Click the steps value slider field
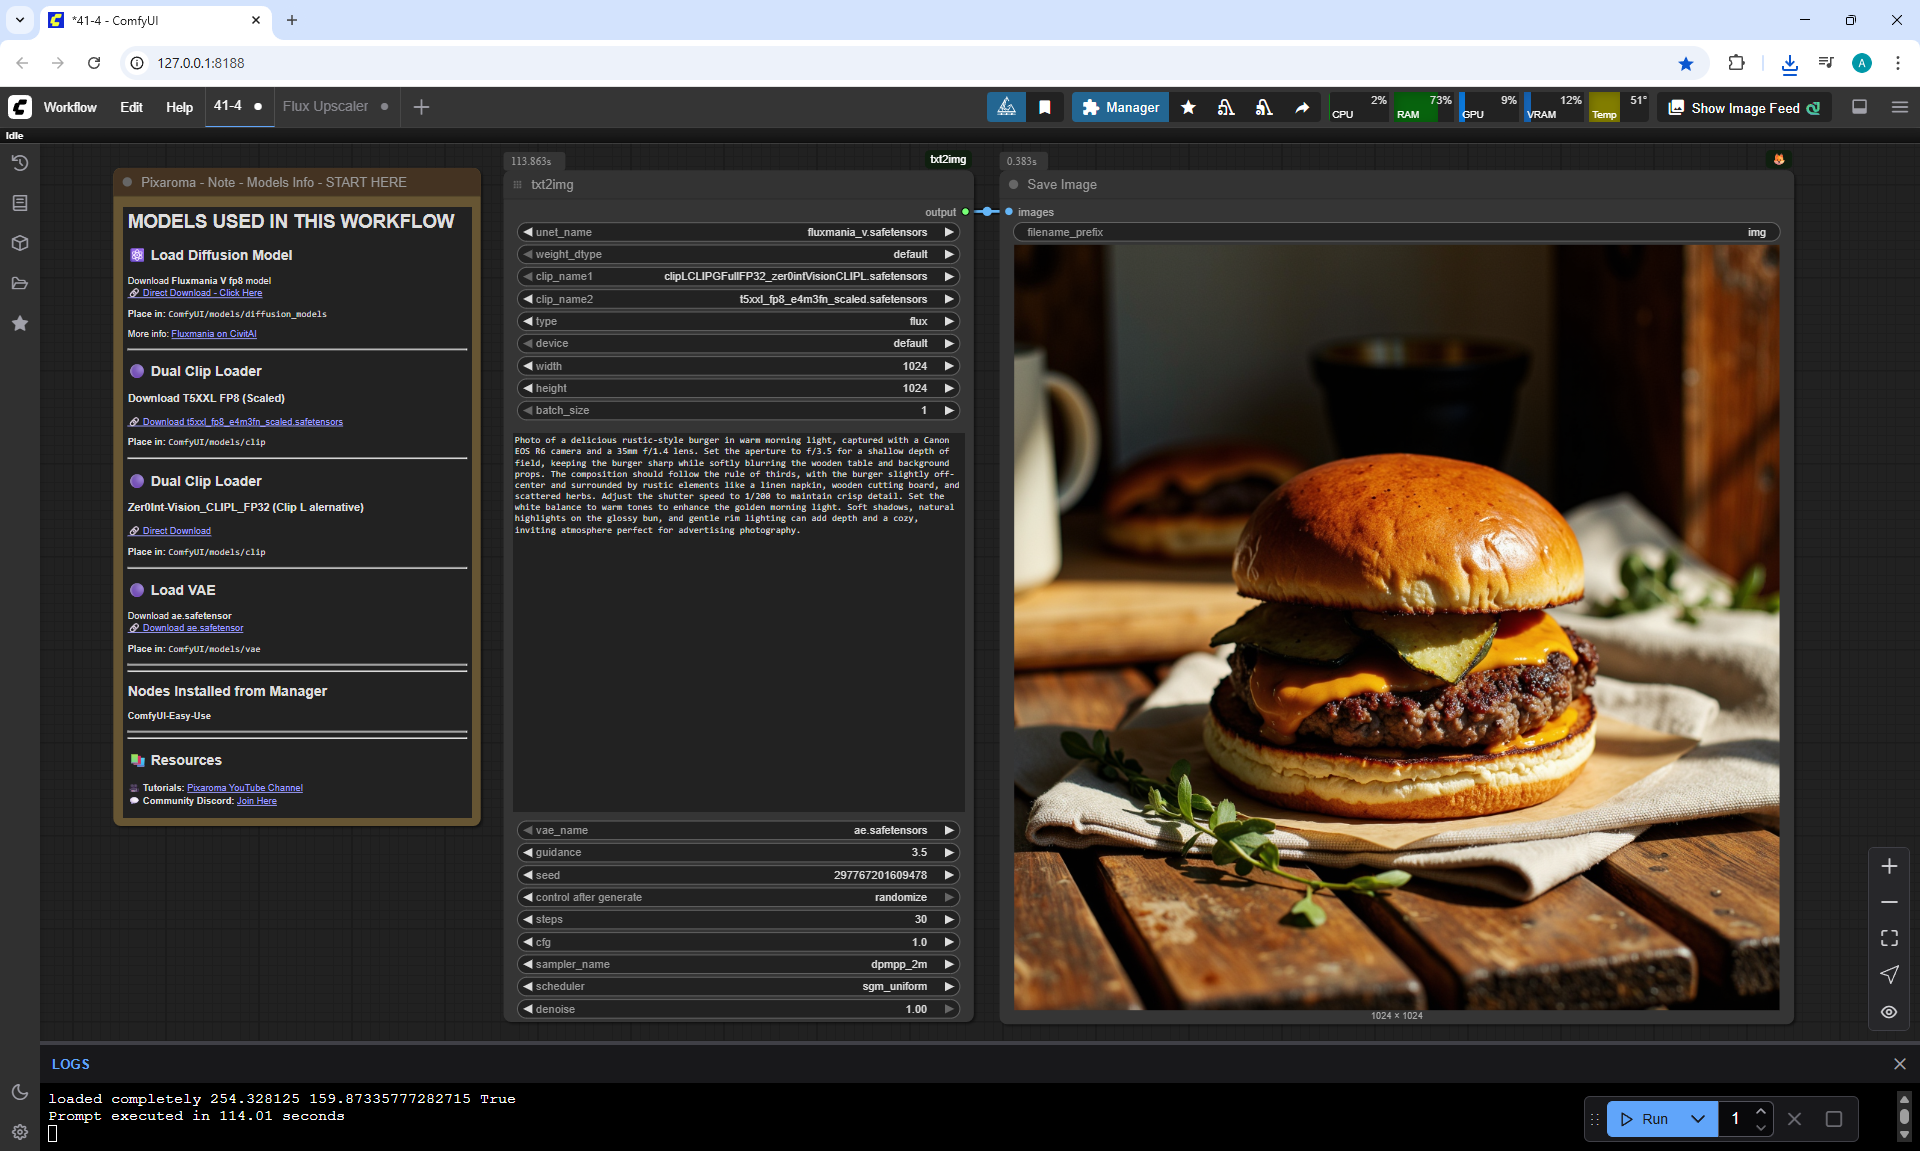 tap(738, 919)
